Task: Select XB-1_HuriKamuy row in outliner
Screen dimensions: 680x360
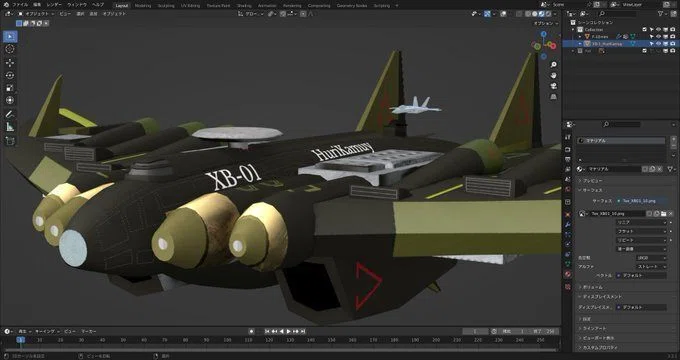Action: [620, 44]
